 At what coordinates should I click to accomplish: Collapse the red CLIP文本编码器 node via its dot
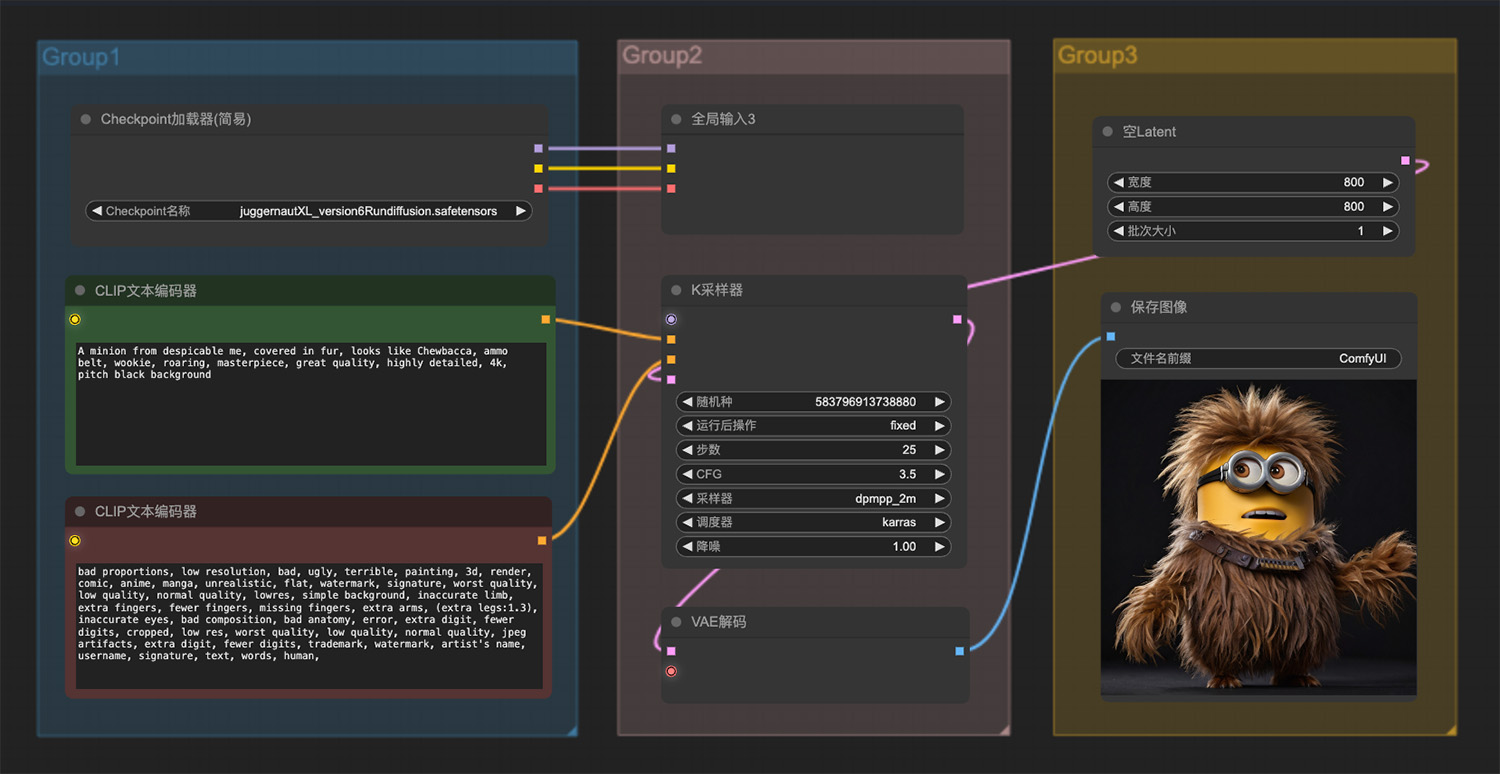80,511
